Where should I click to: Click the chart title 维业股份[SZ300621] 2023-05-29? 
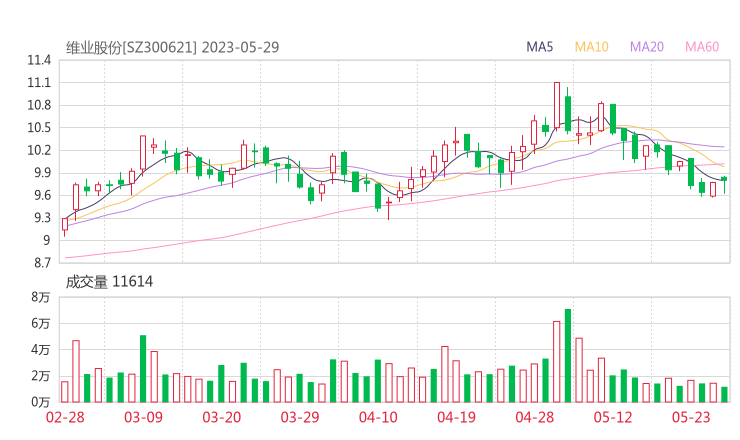click(172, 47)
